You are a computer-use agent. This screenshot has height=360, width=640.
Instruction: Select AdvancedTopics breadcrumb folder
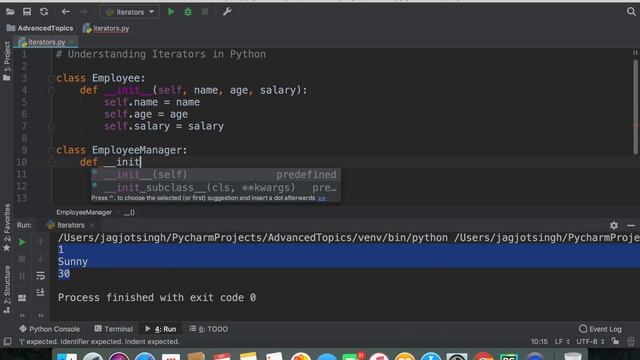tap(40, 28)
